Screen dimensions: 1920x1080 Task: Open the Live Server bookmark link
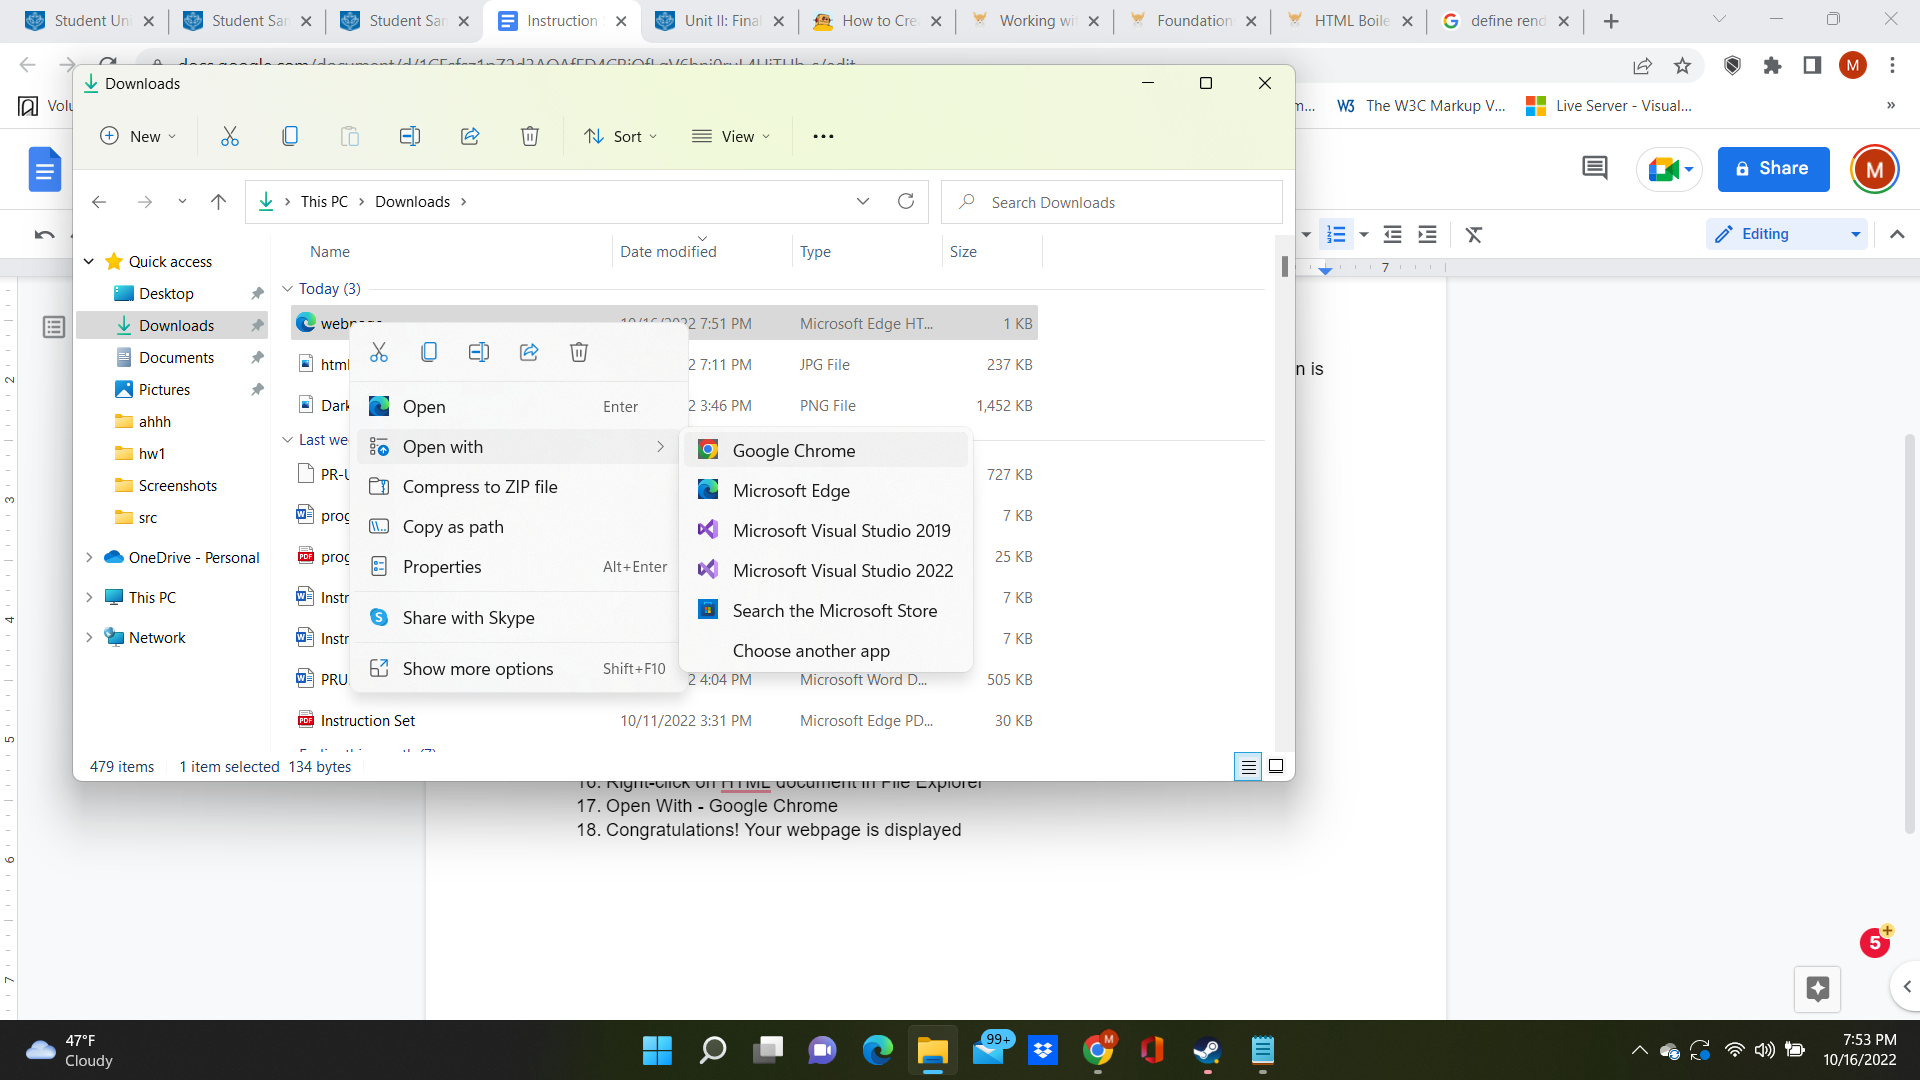coord(1610,105)
